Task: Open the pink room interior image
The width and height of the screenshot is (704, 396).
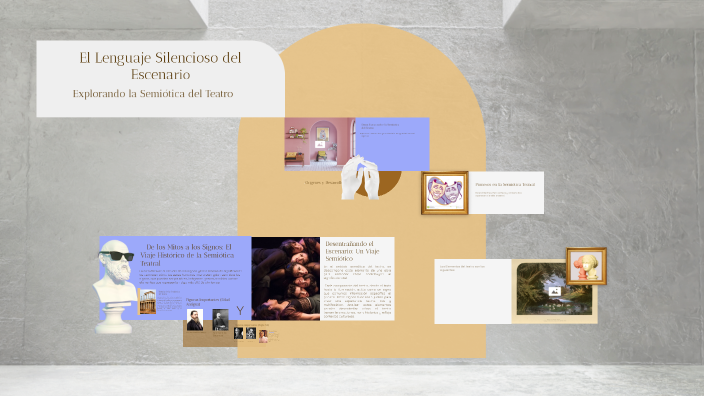Action: (320, 144)
